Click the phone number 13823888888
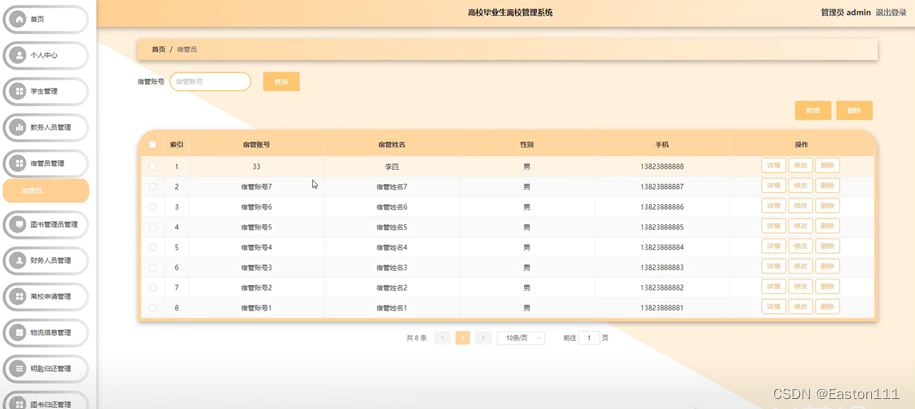 662,167
